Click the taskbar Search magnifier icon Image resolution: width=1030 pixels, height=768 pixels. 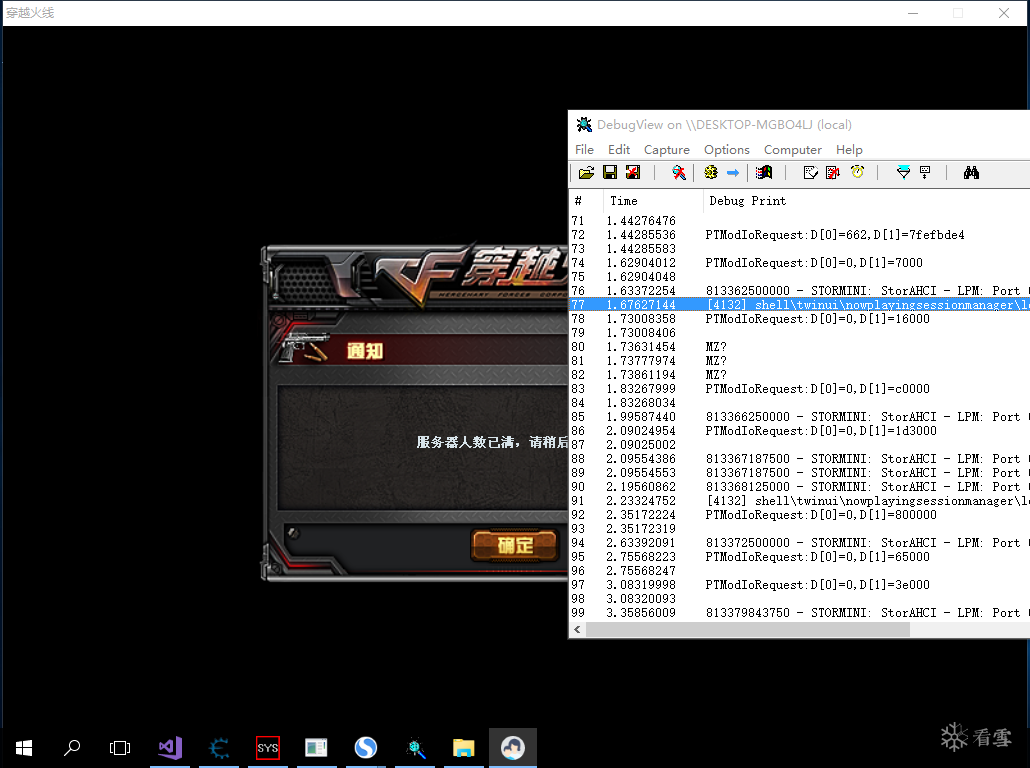point(72,748)
